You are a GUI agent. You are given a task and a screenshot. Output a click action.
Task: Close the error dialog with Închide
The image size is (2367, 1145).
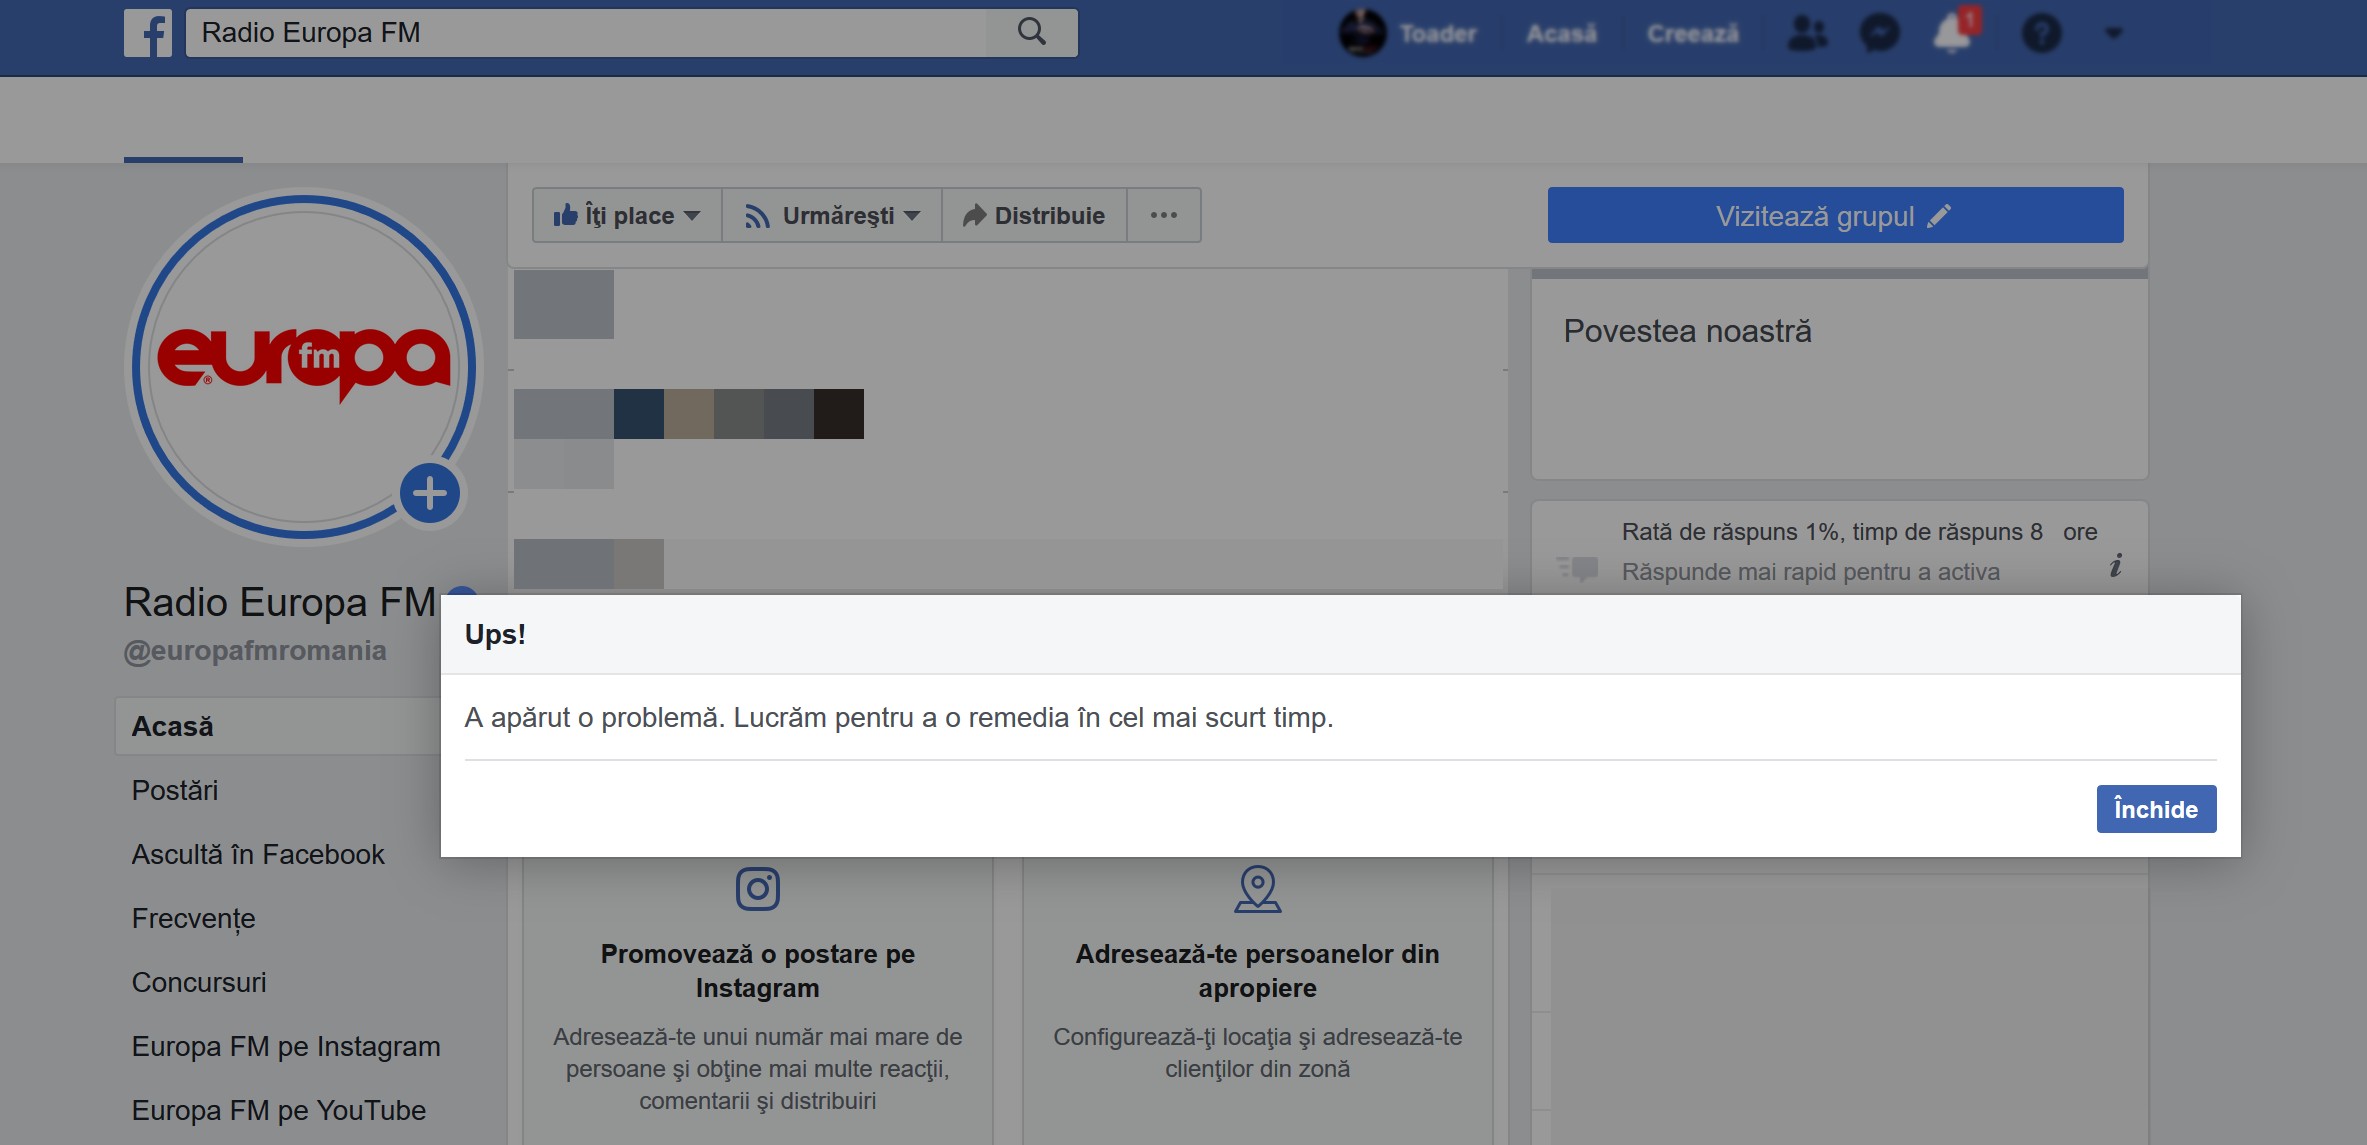[x=2155, y=809]
